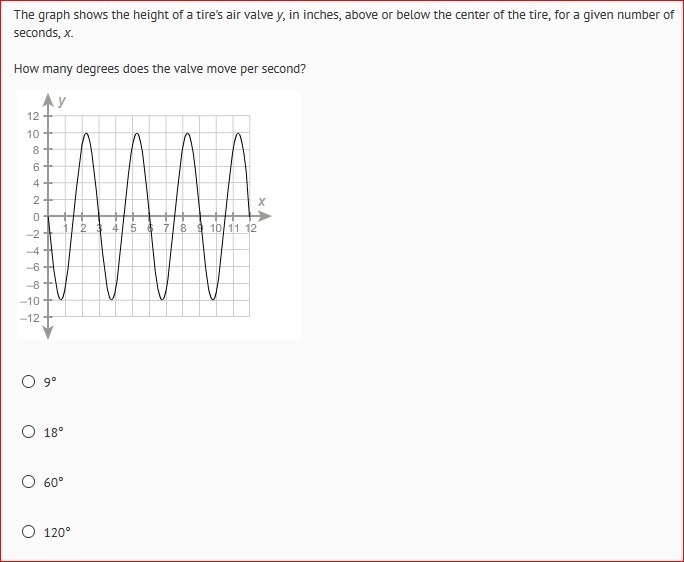
Task: Click the right arrowhead on the x-axis
Action: point(264,216)
